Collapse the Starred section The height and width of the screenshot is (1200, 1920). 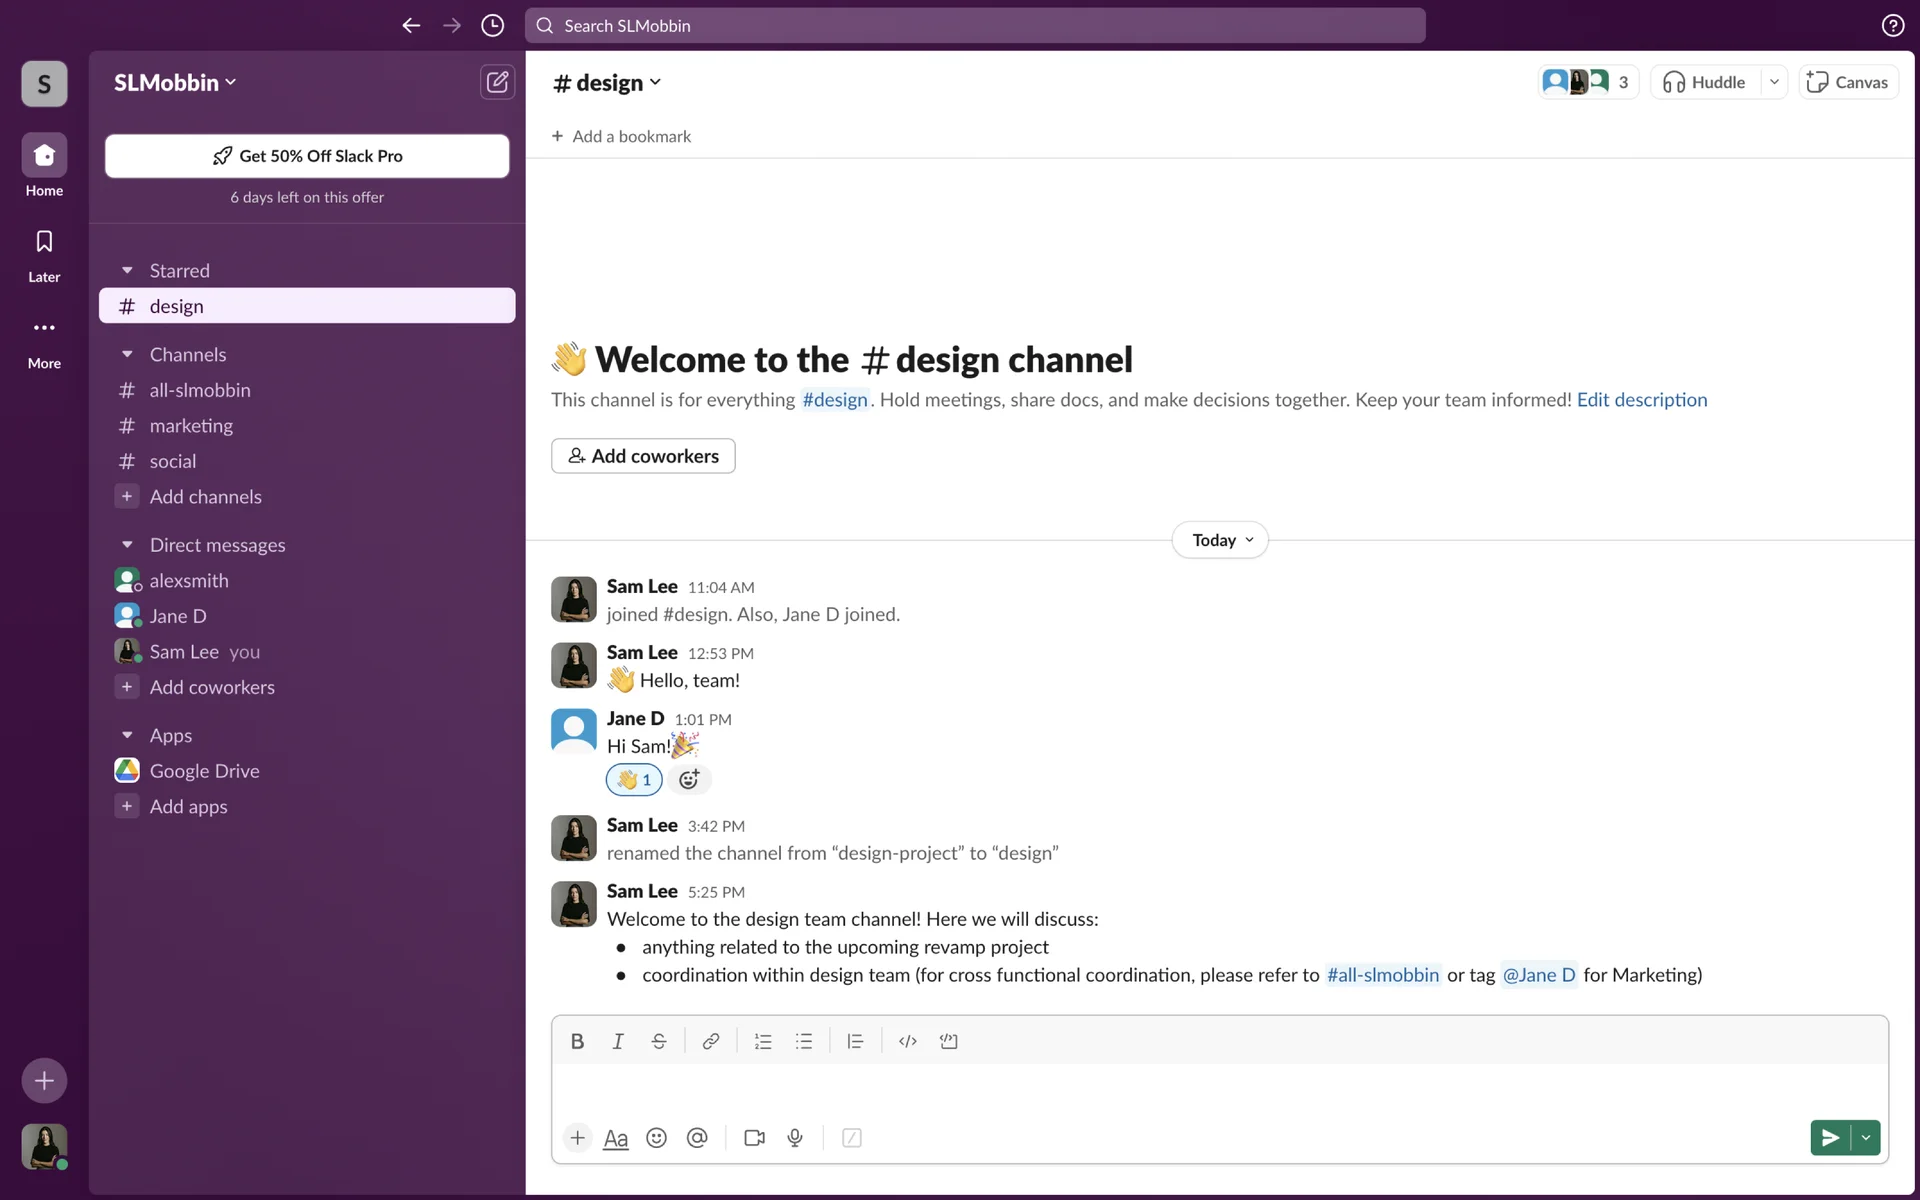coord(127,271)
